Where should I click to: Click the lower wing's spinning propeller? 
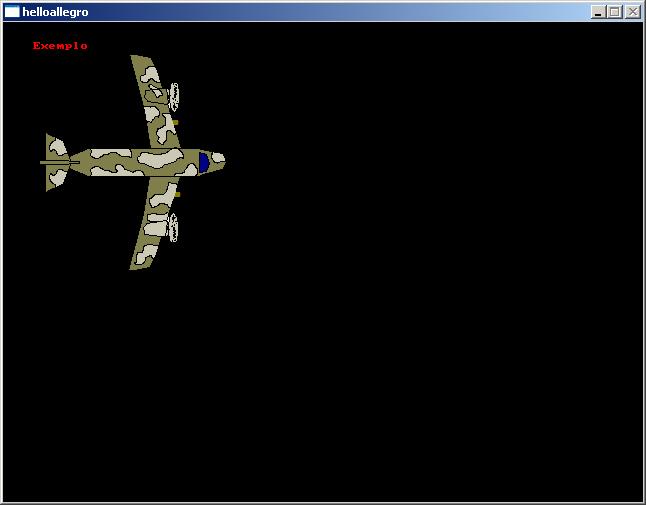pos(174,227)
